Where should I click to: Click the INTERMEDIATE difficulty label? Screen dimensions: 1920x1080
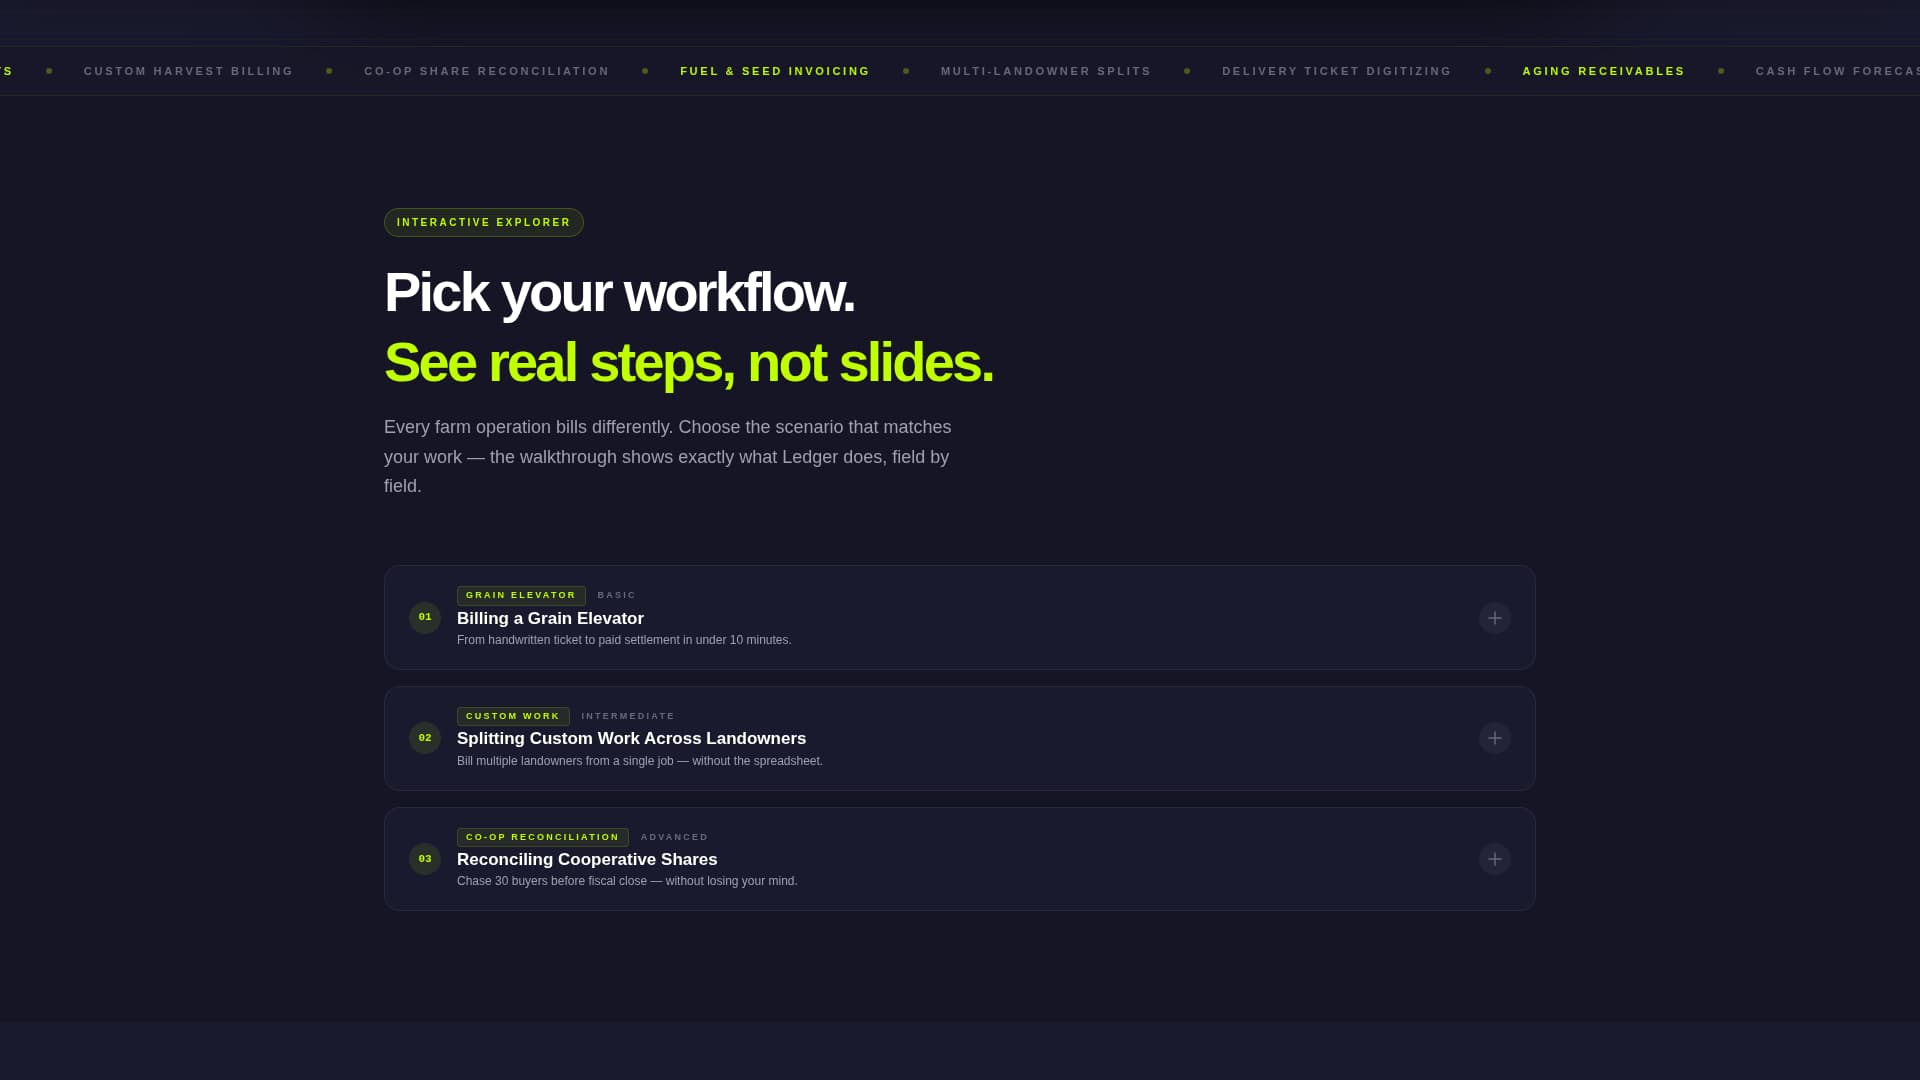(x=628, y=716)
